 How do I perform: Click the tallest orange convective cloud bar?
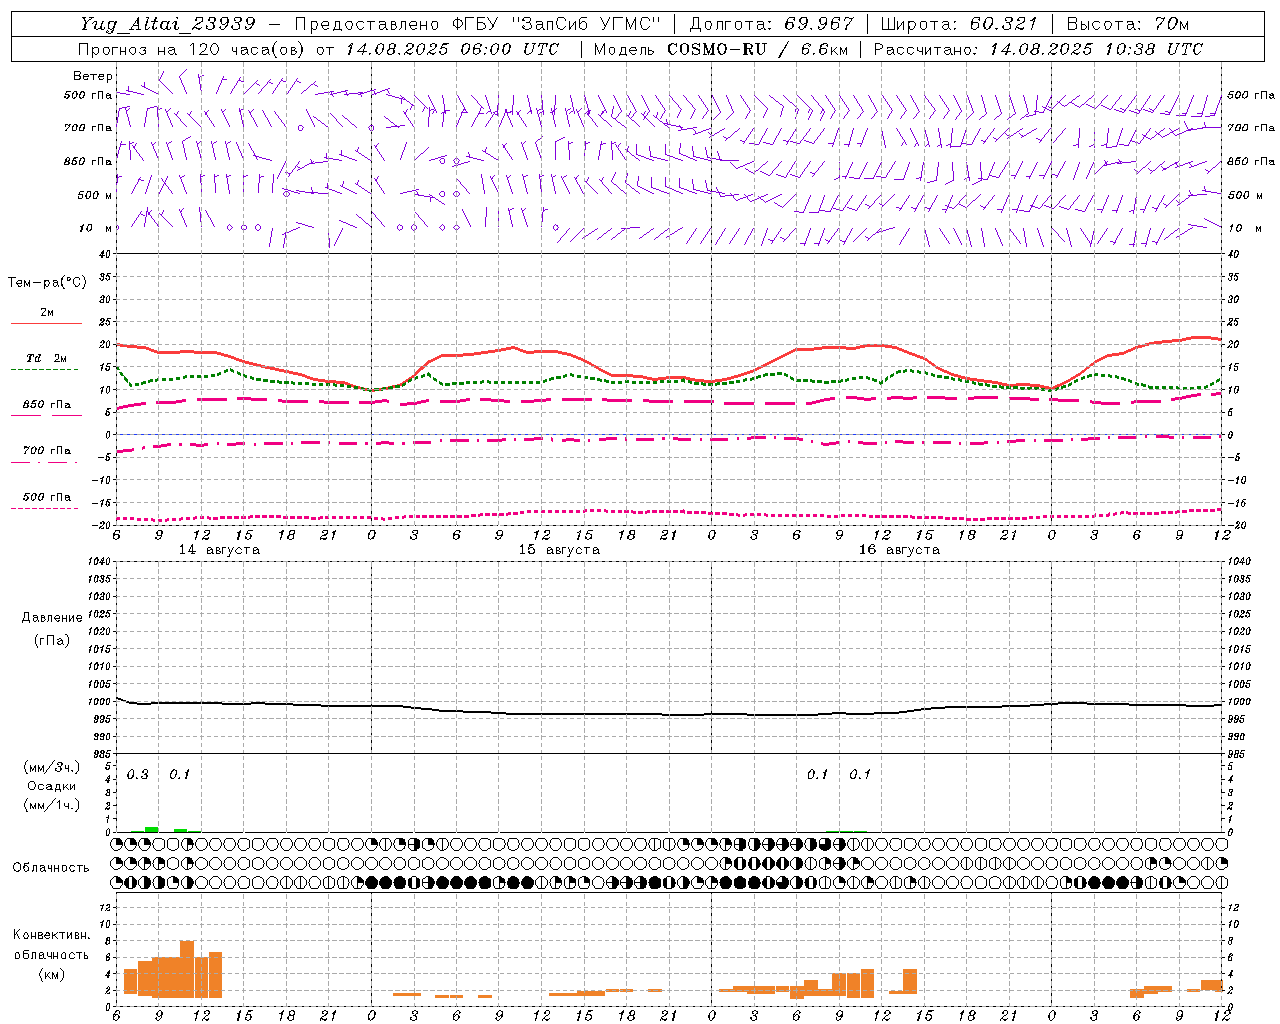(187, 969)
